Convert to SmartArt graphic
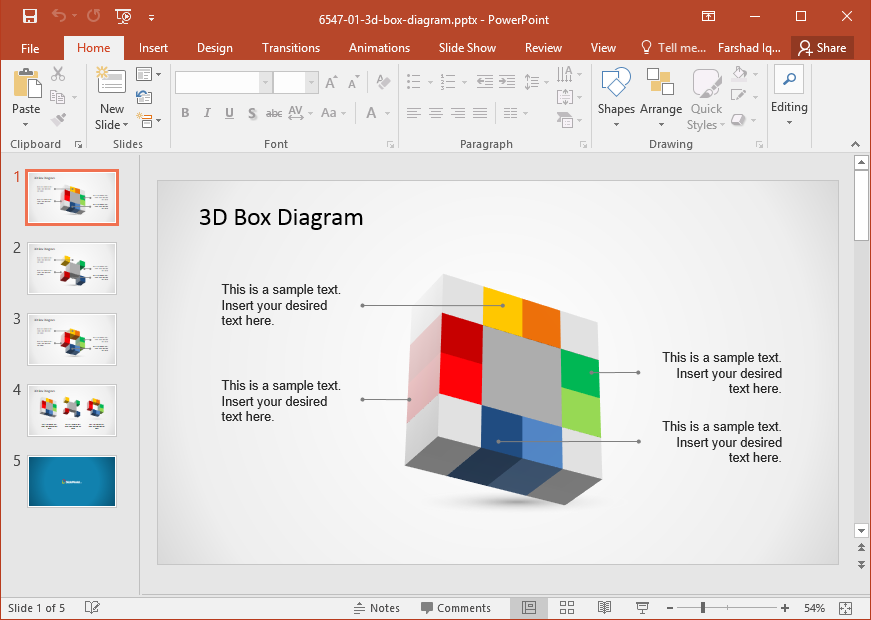This screenshot has width=871, height=620. pos(569,120)
